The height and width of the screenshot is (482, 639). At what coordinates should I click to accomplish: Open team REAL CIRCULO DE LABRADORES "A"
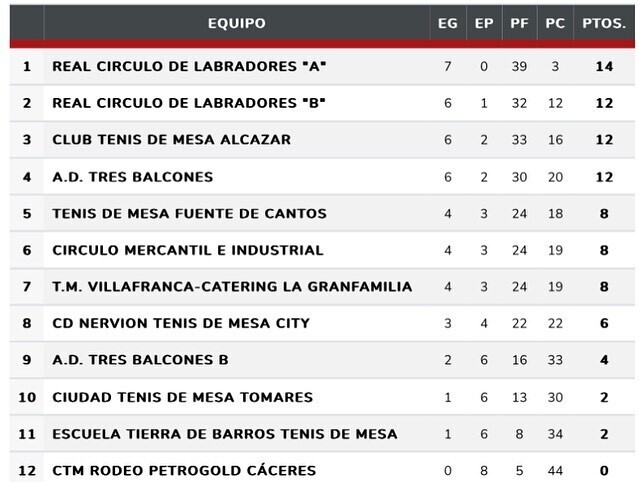click(189, 66)
